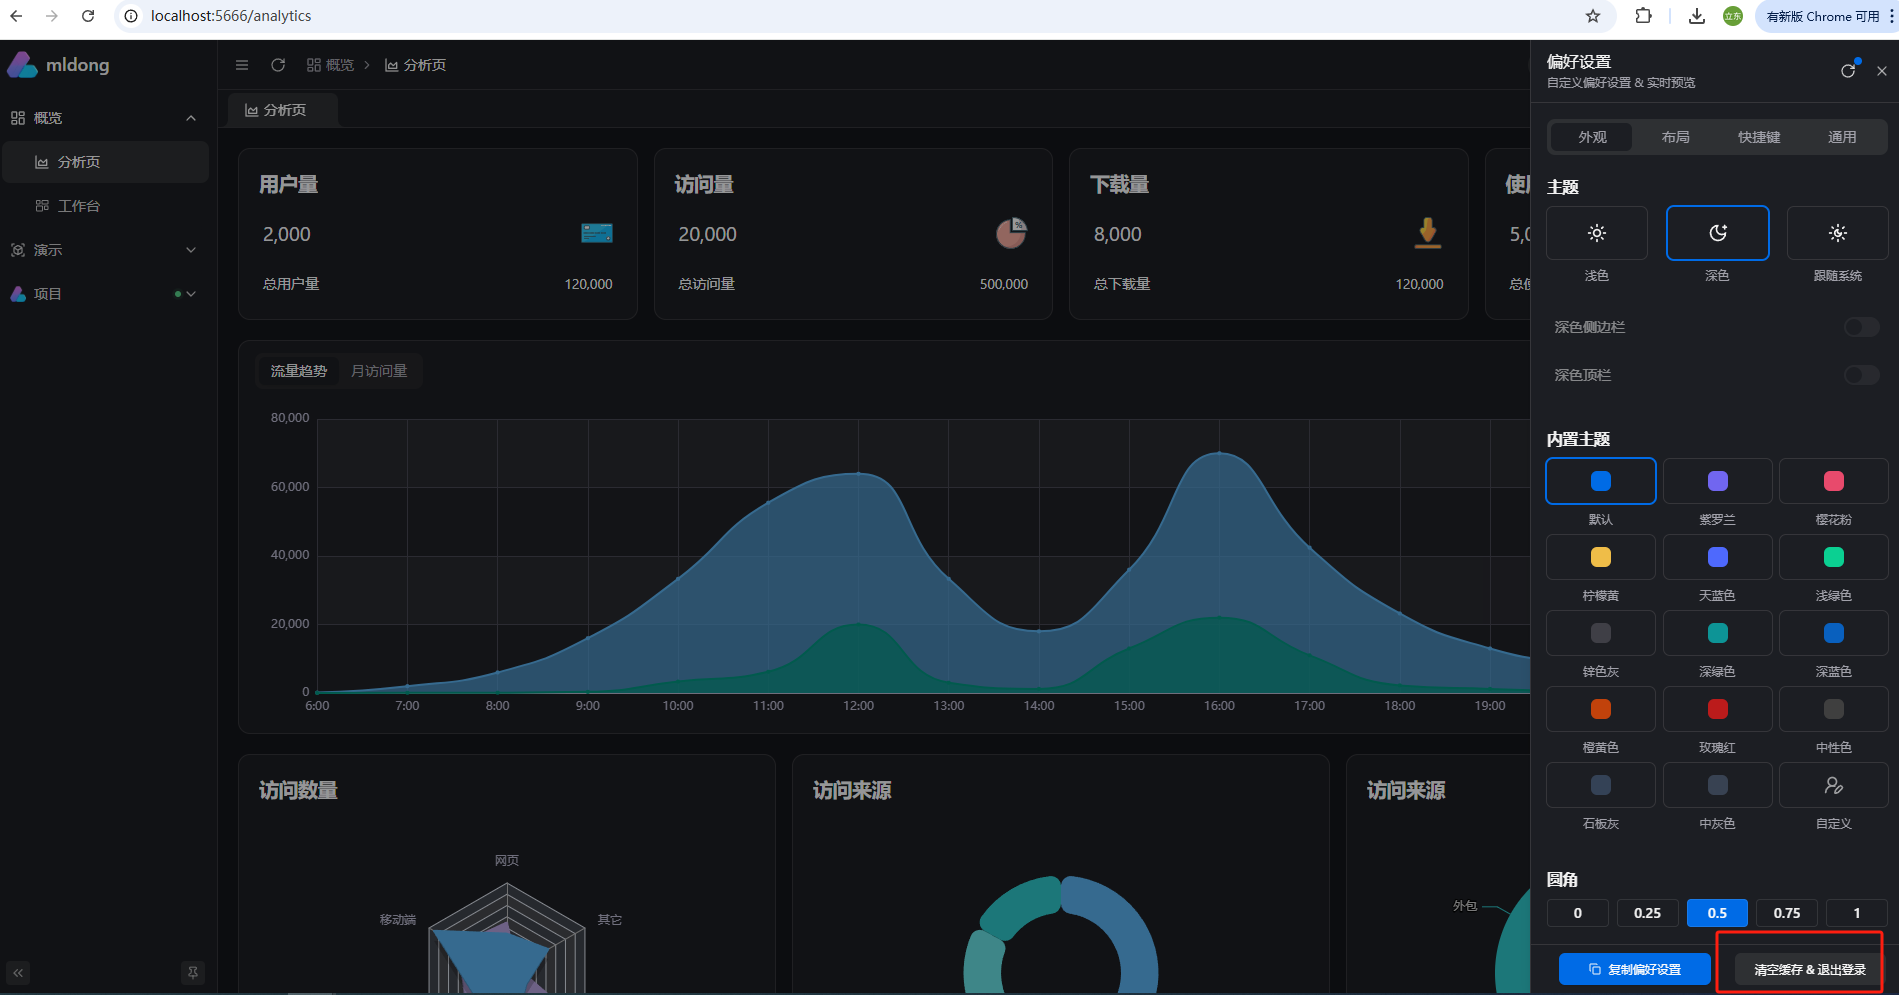Screen dimensions: 1899x995
Task: Toggle the 深色侧边栏 switch
Action: coord(1862,327)
